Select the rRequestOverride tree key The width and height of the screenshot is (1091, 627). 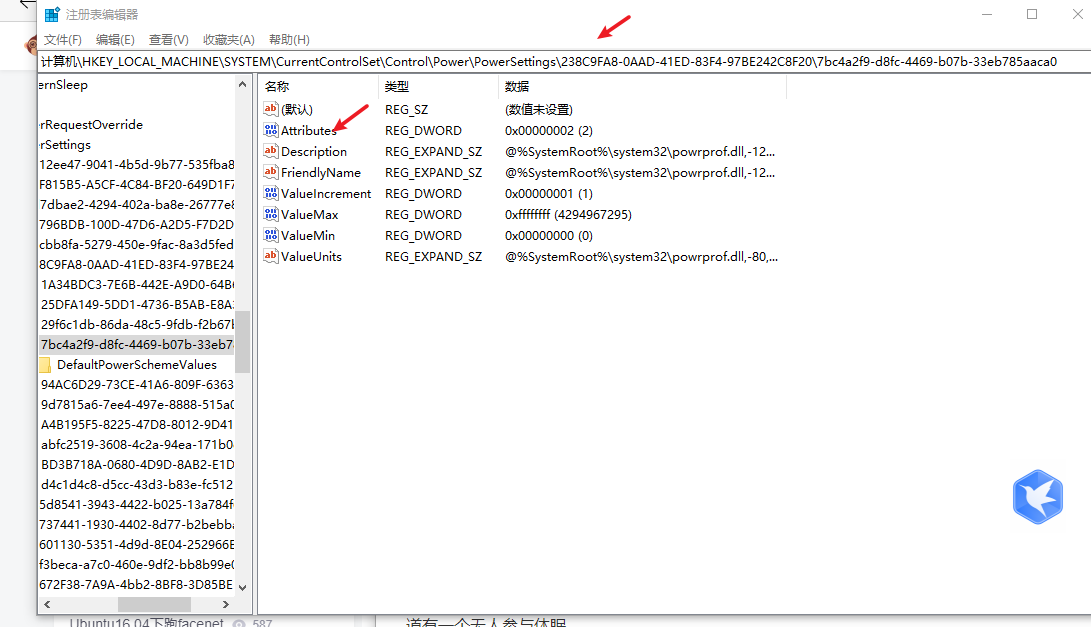[x=91, y=125]
